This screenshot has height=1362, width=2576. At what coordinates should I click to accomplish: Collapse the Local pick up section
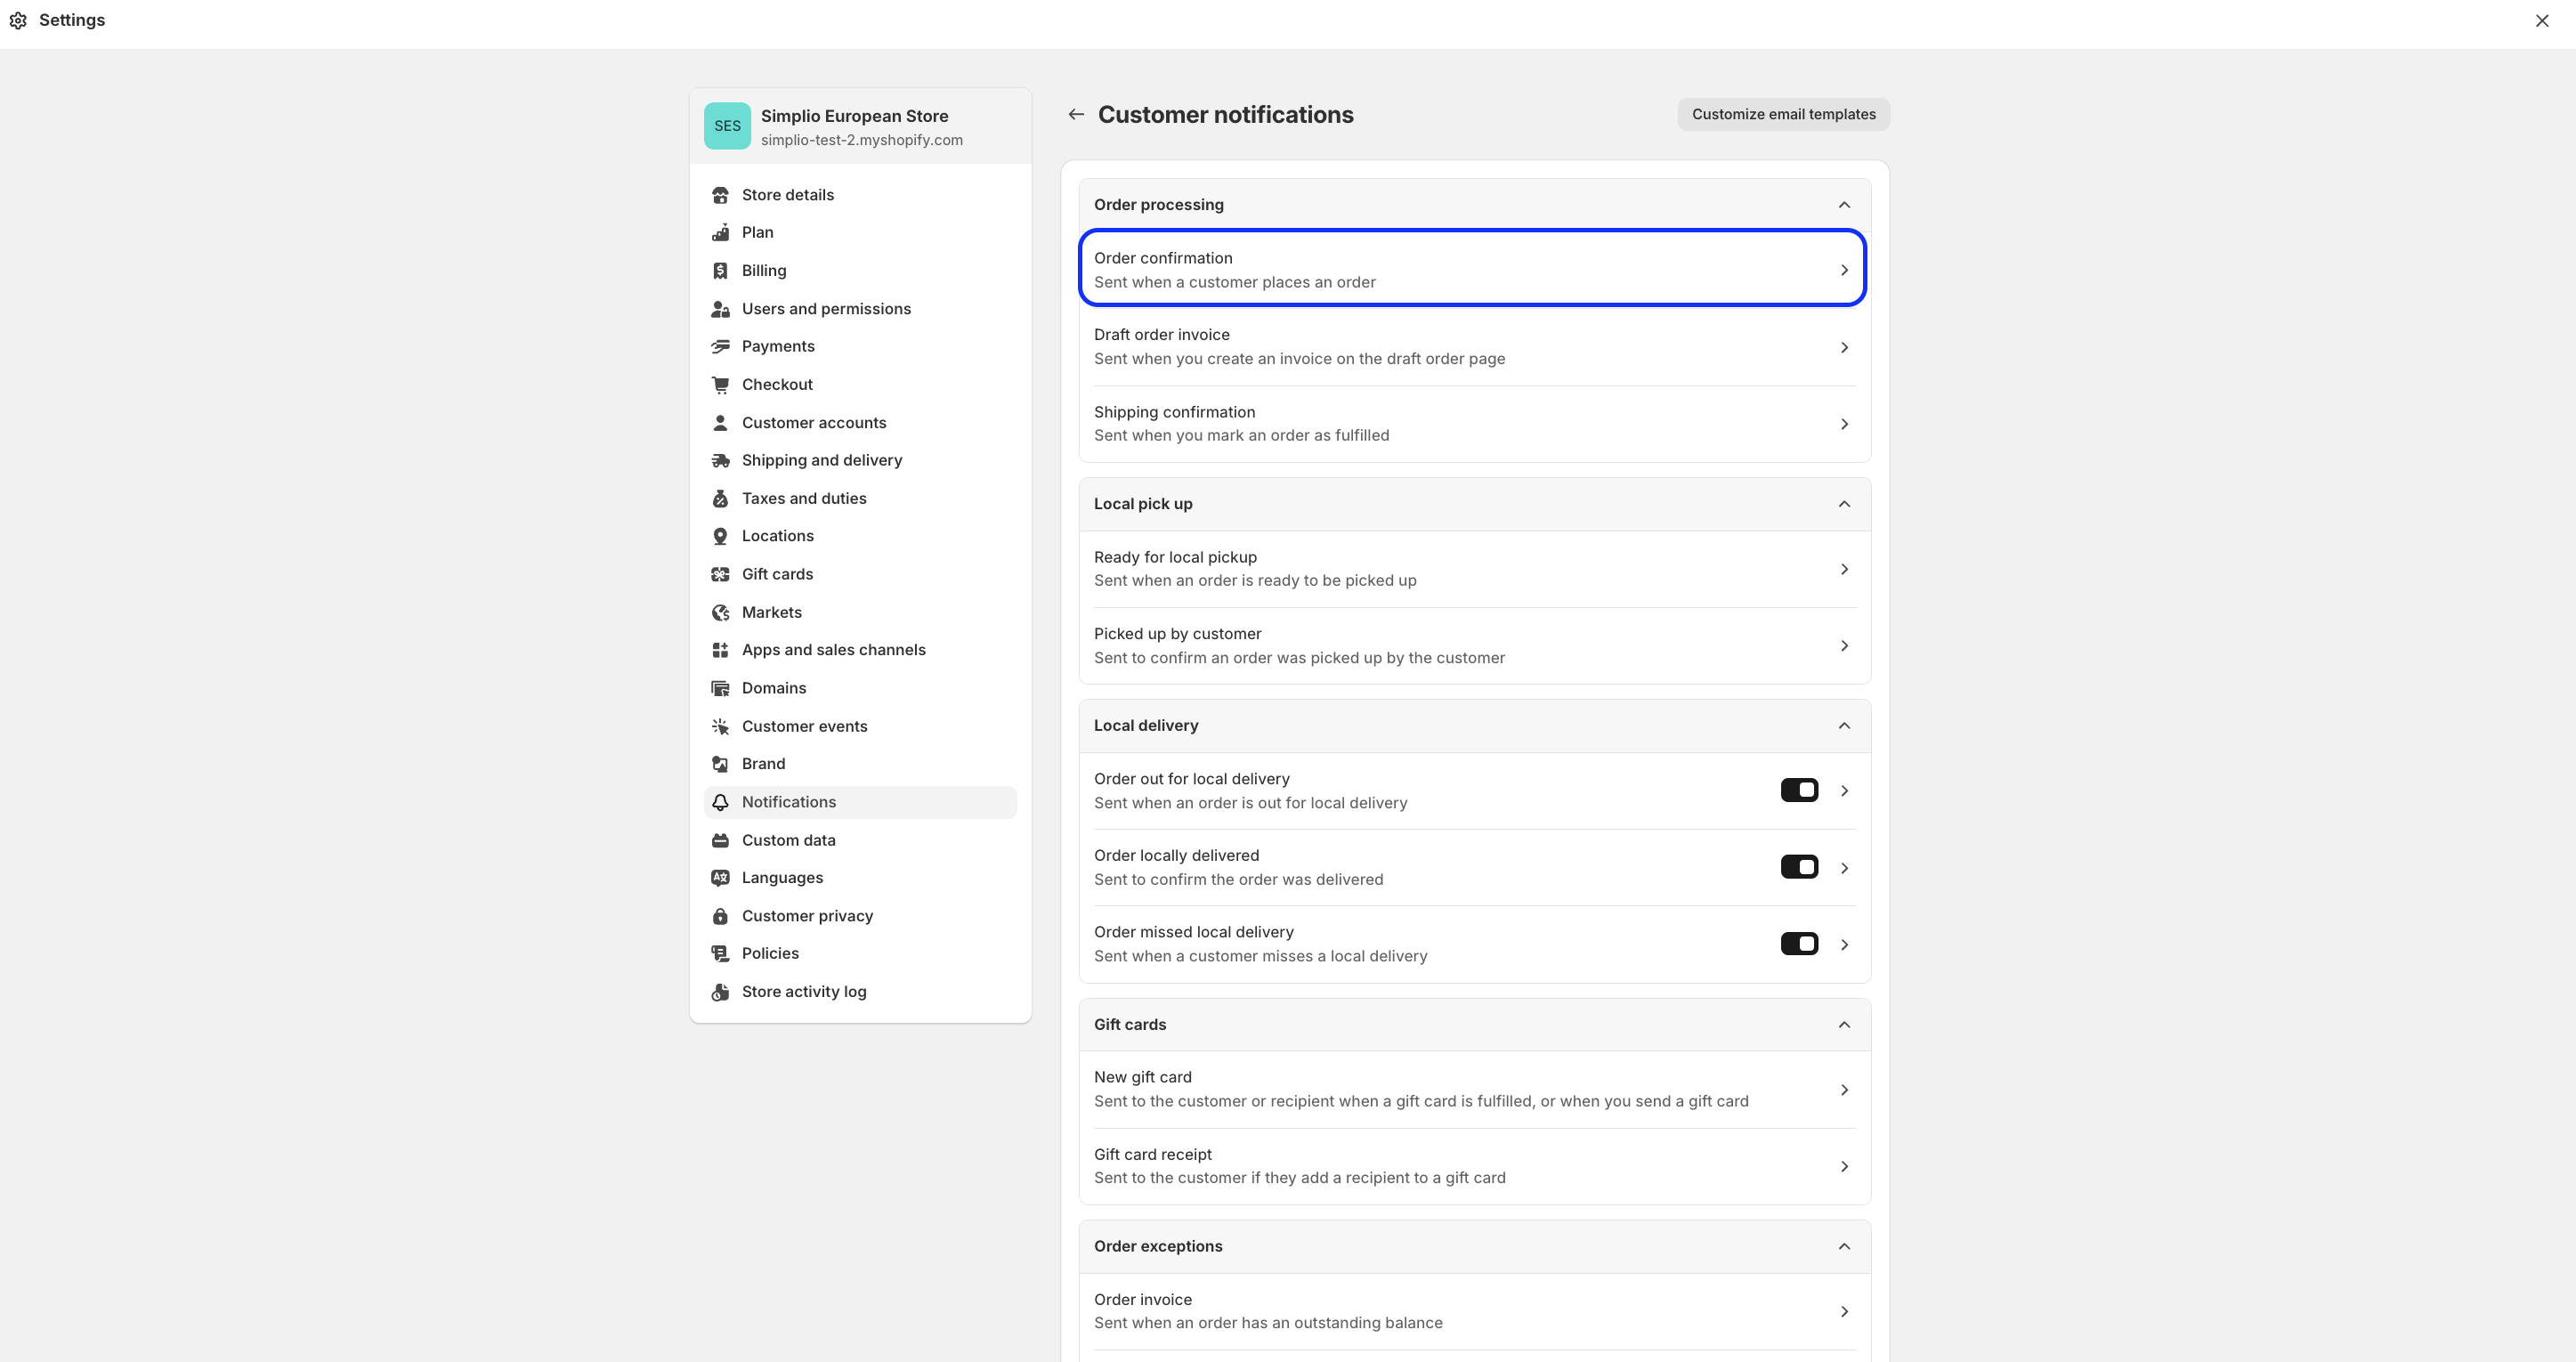coord(1844,504)
